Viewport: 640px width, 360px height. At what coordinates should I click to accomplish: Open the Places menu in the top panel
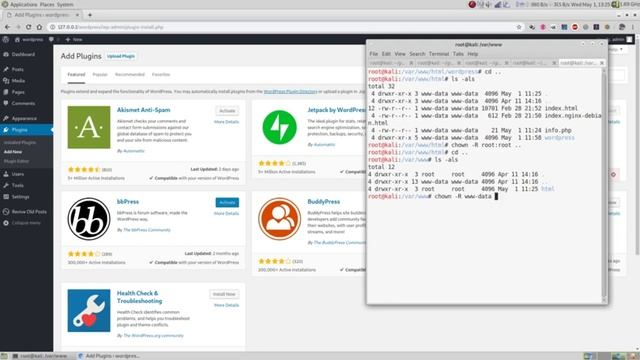coord(48,4)
